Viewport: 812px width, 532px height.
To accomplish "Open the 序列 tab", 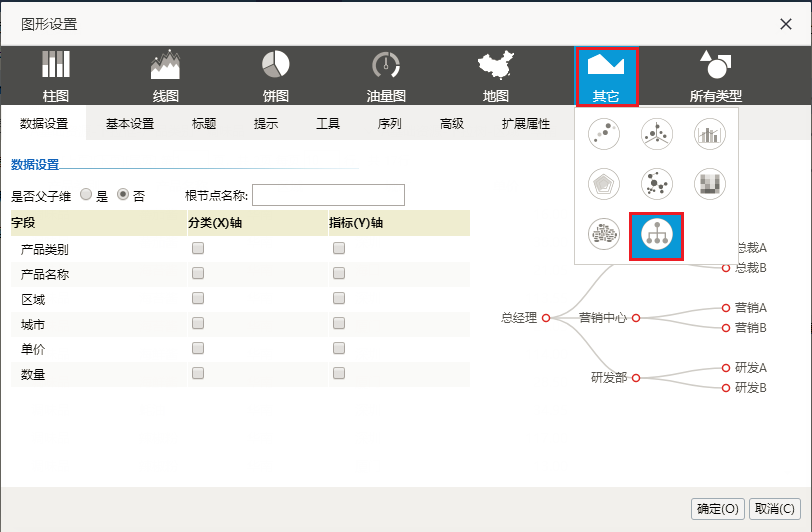I will (389, 123).
